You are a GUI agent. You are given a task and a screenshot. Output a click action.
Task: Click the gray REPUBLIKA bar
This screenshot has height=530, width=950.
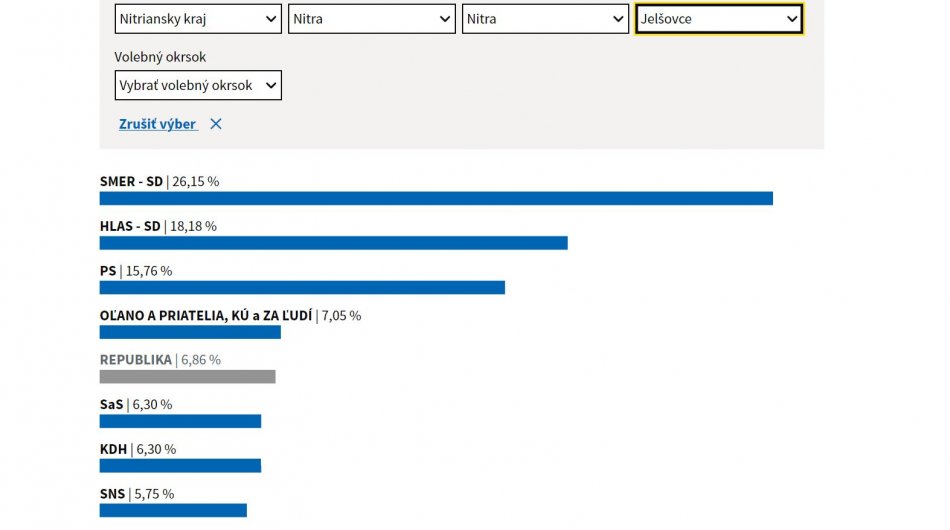[187, 377]
